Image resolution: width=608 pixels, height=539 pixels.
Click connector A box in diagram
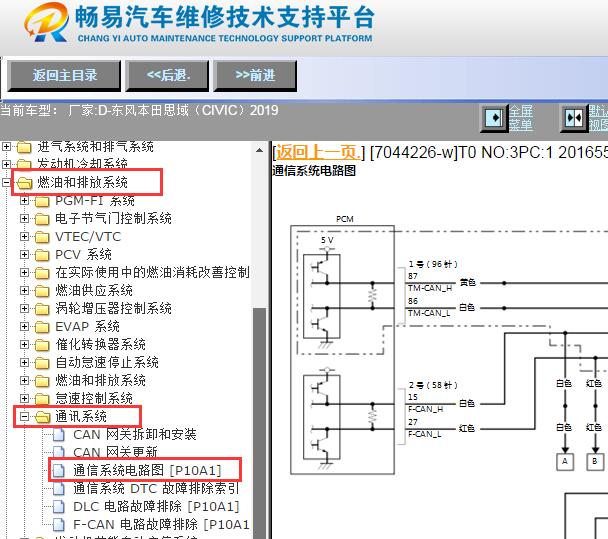tap(565, 462)
